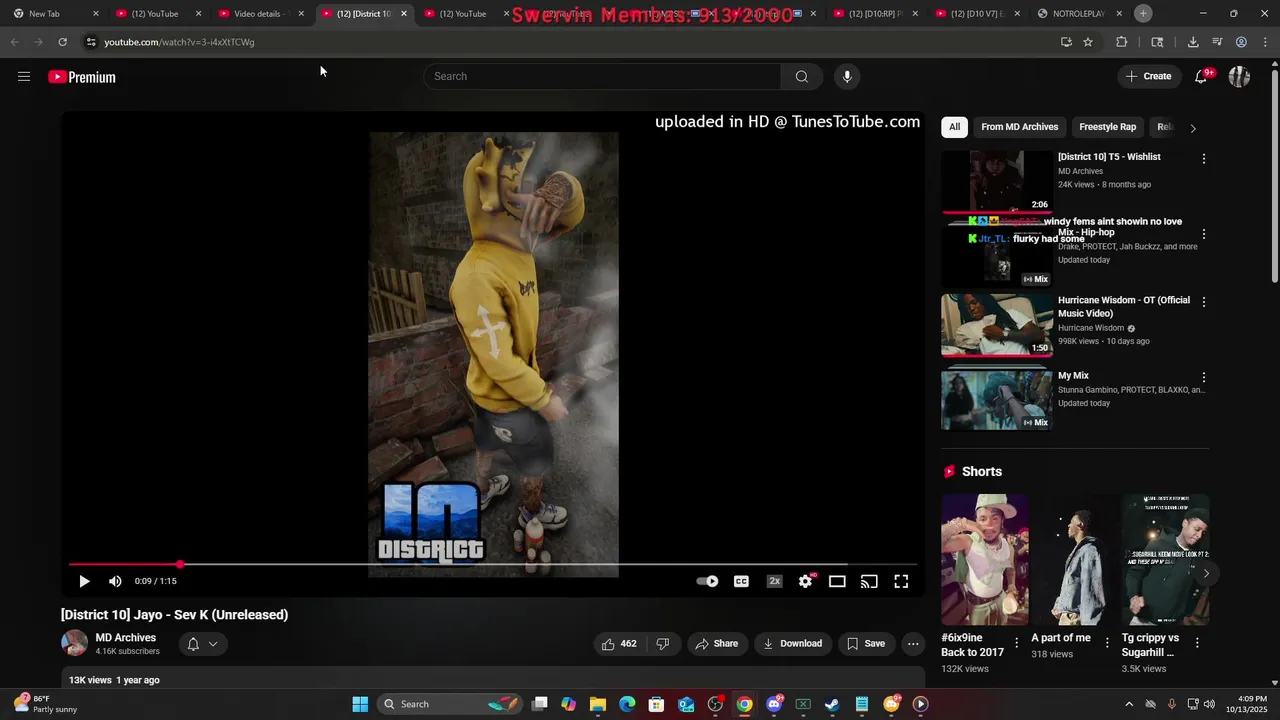The image size is (1280, 720).
Task: Select the All filter chip
Action: click(954, 127)
